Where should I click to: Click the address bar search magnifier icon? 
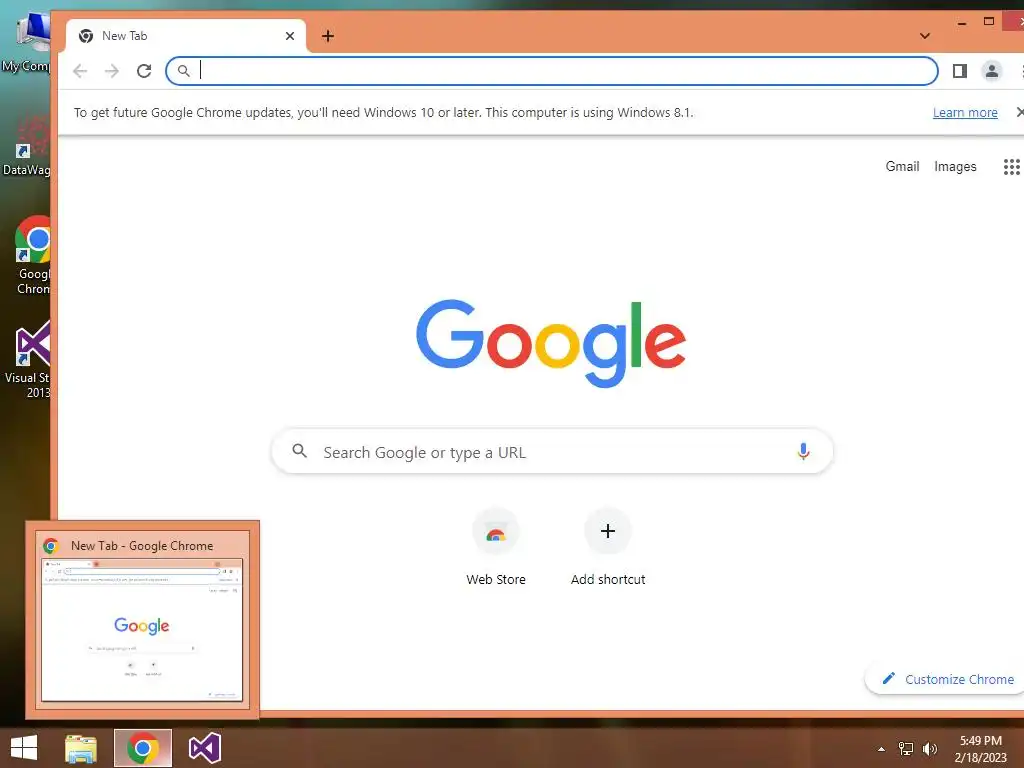click(x=184, y=71)
